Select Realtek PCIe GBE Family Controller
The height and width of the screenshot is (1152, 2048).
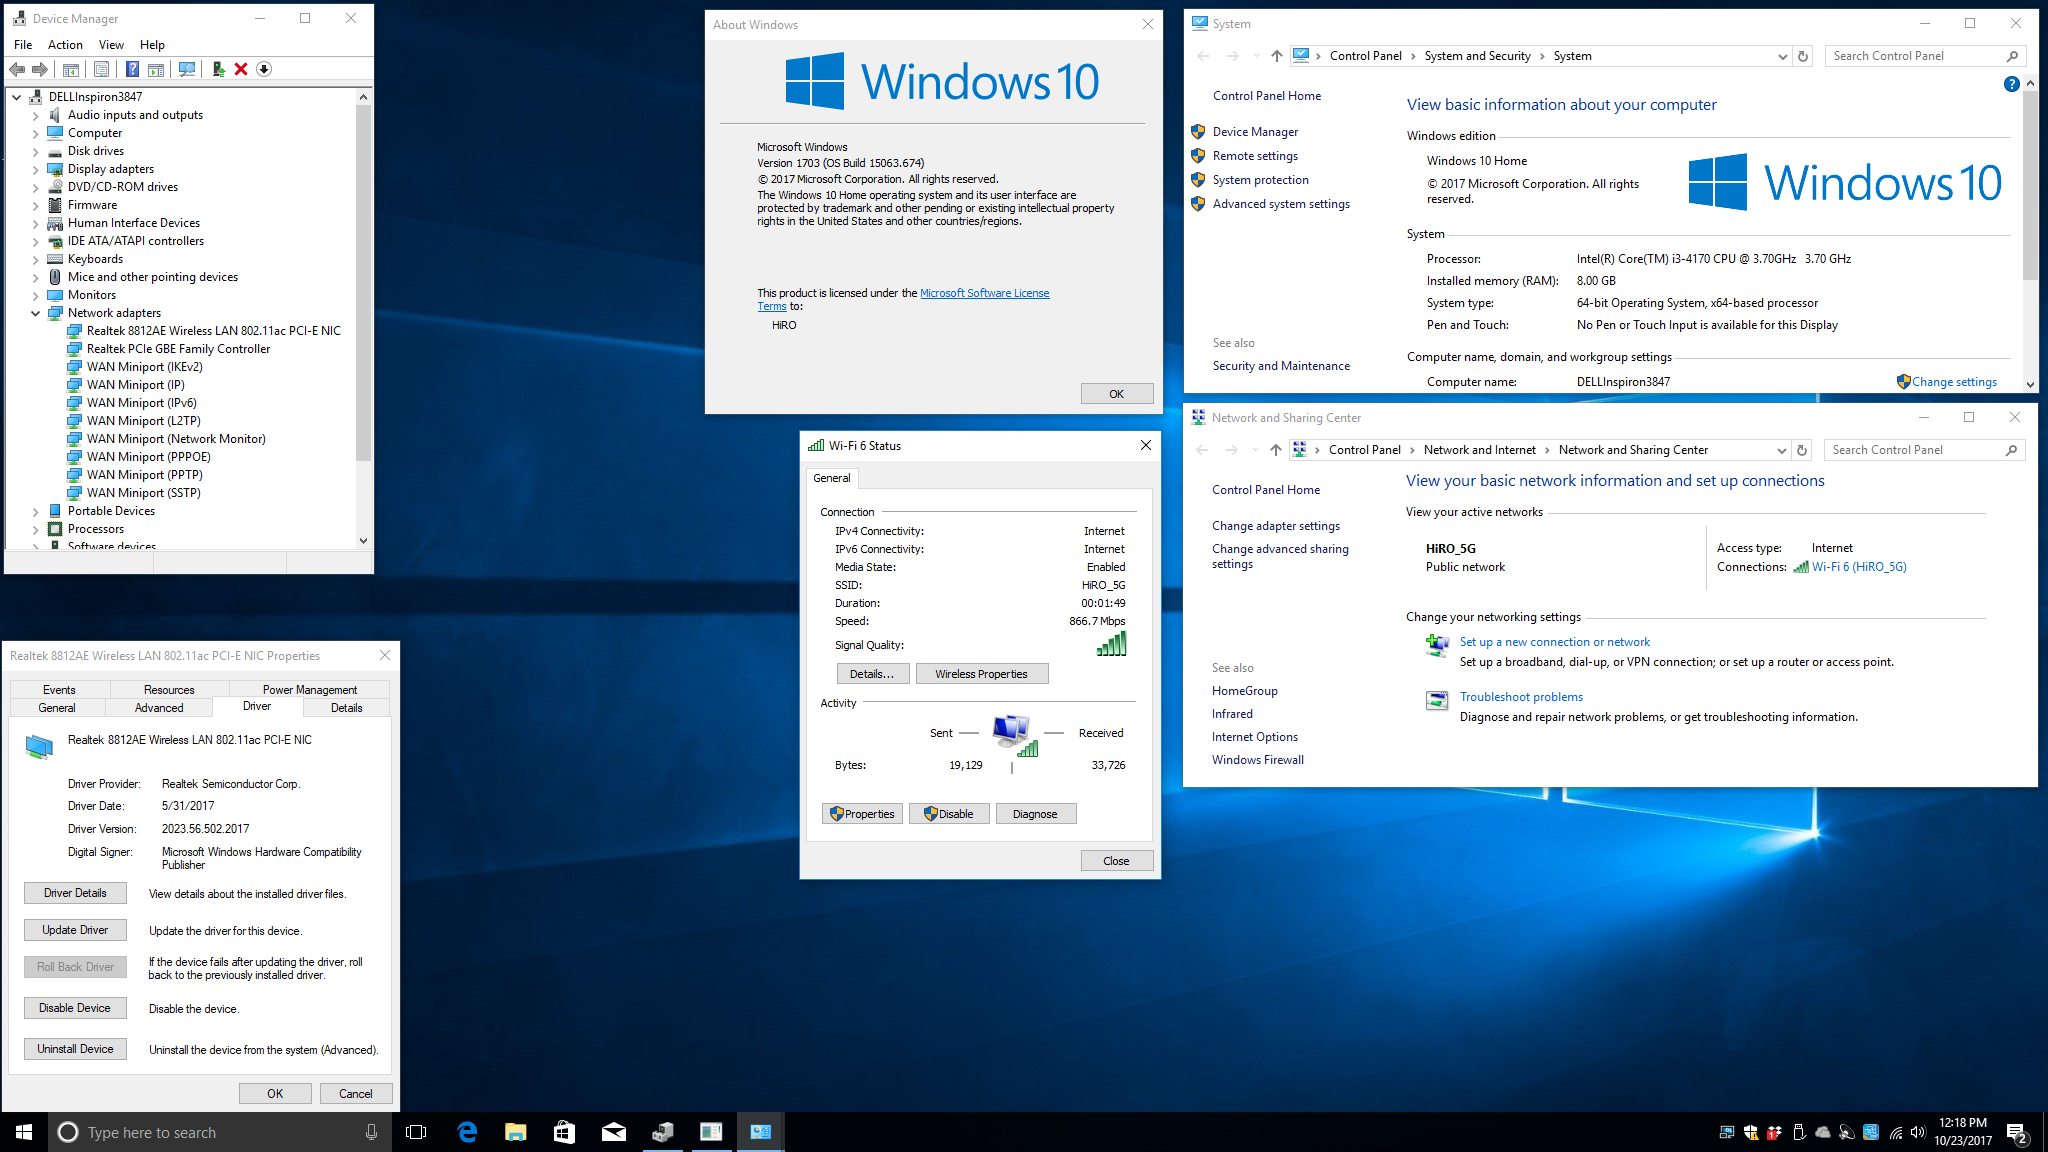pos(178,349)
